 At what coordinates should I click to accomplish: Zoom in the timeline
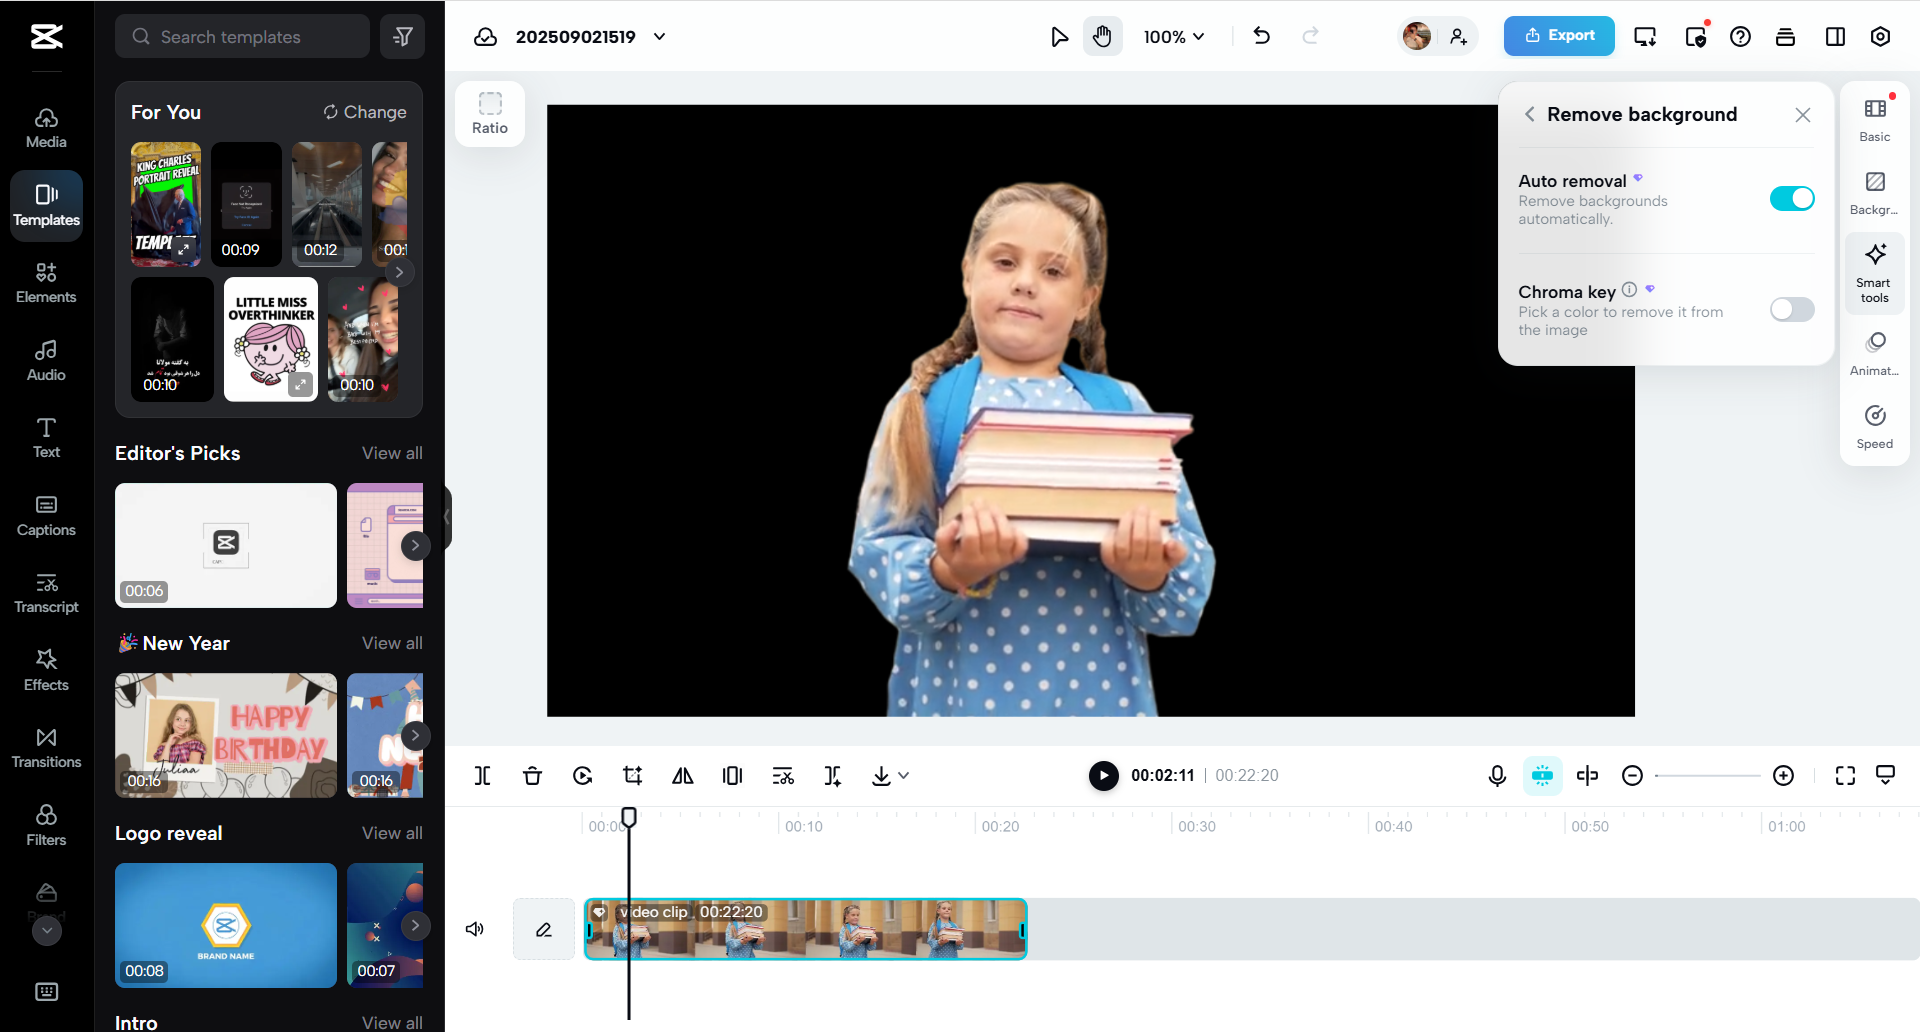click(x=1783, y=776)
